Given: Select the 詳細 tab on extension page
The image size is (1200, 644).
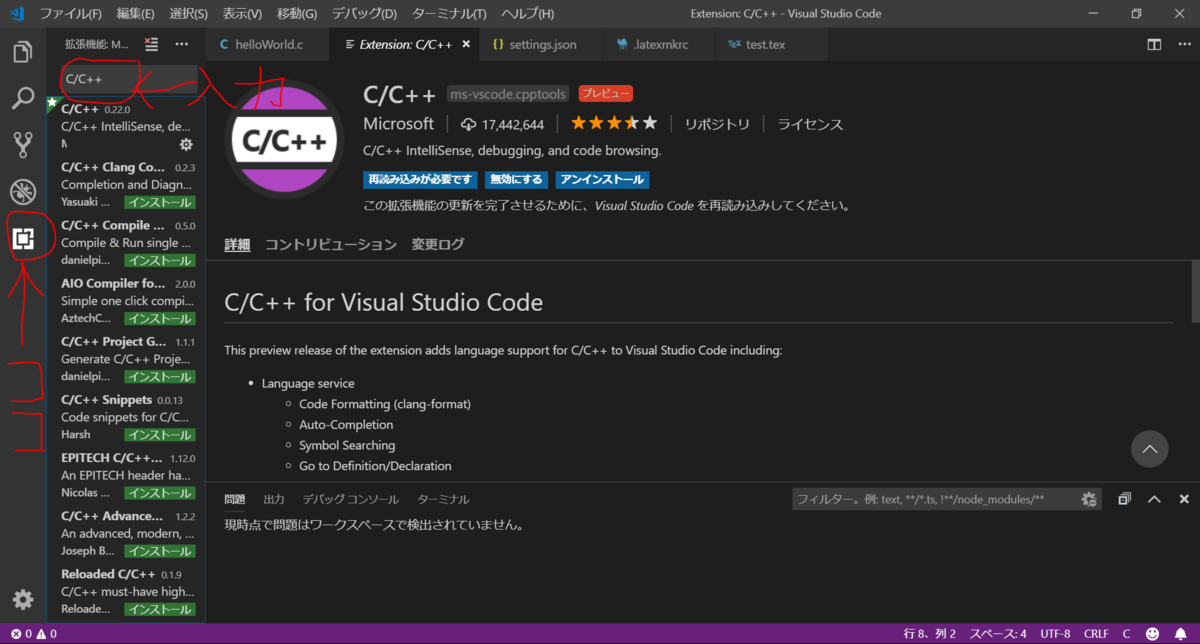Looking at the screenshot, I should 237,244.
